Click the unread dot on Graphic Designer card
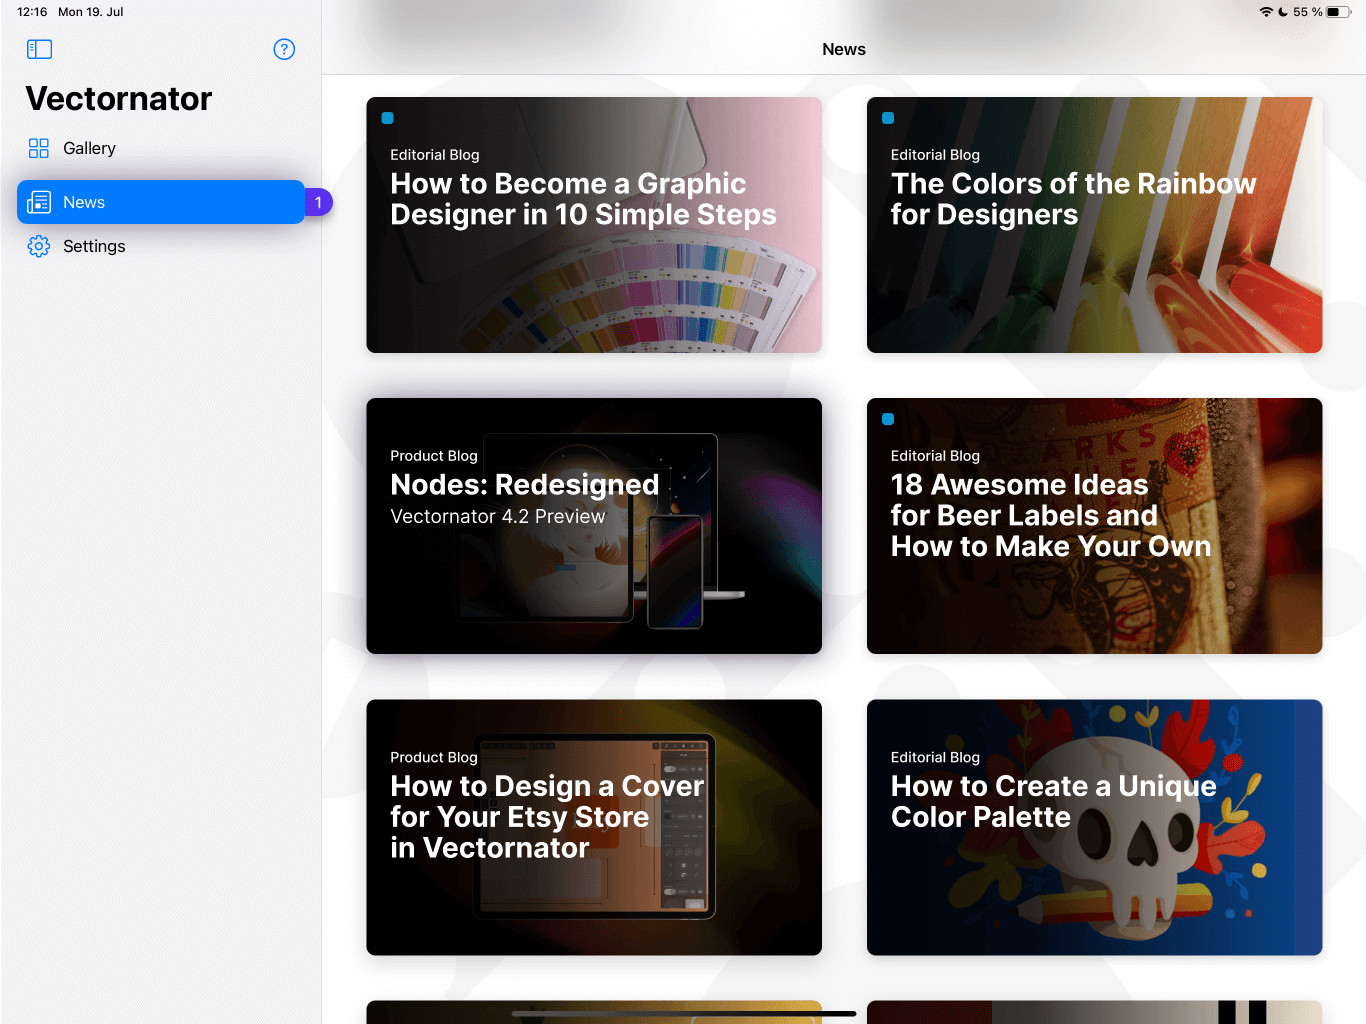This screenshot has width=1366, height=1024. 387,118
